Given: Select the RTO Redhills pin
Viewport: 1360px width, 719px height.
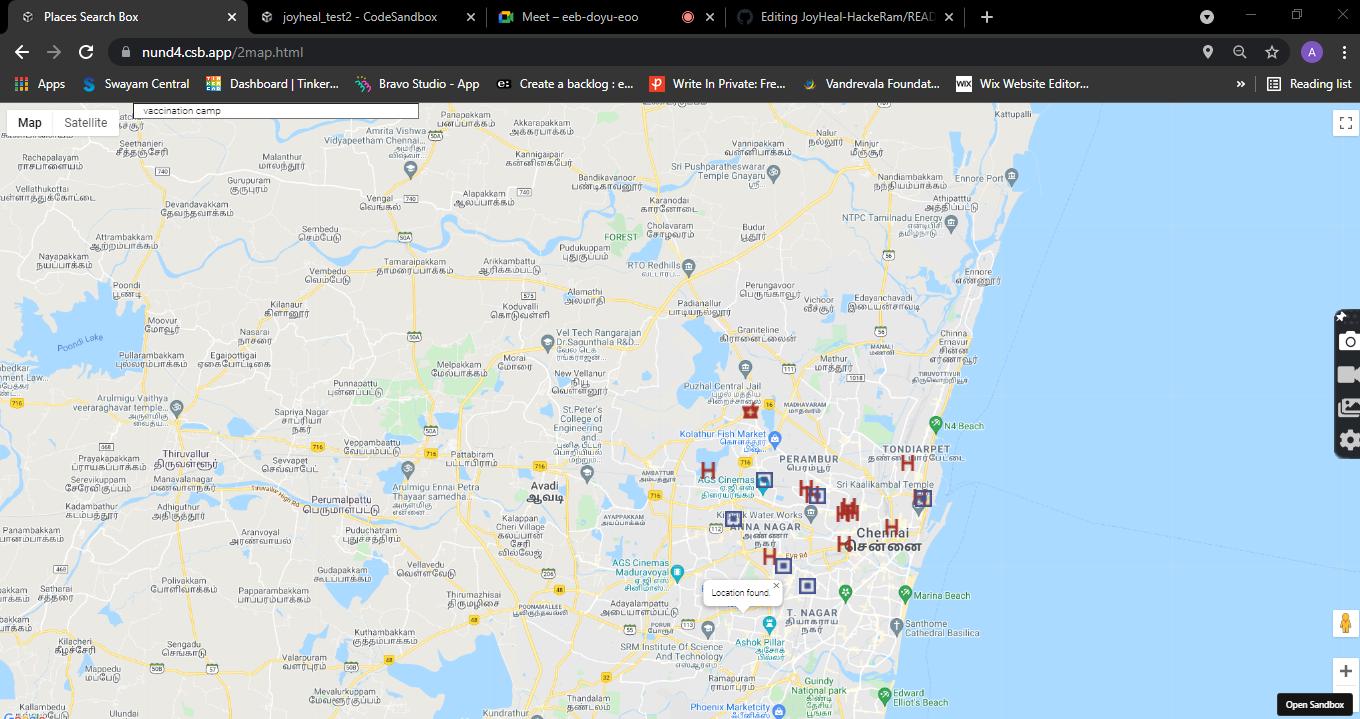Looking at the screenshot, I should click(690, 266).
